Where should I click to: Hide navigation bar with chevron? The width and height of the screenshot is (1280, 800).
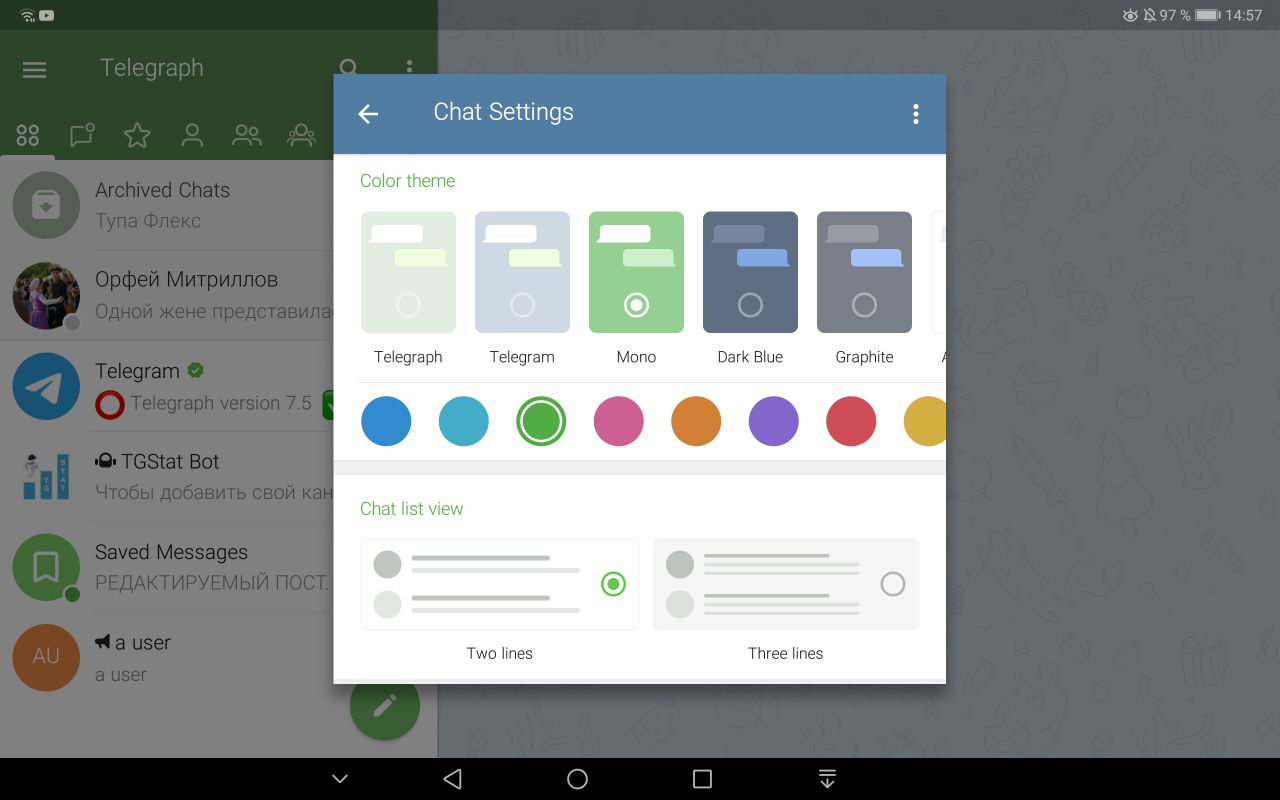click(x=340, y=779)
